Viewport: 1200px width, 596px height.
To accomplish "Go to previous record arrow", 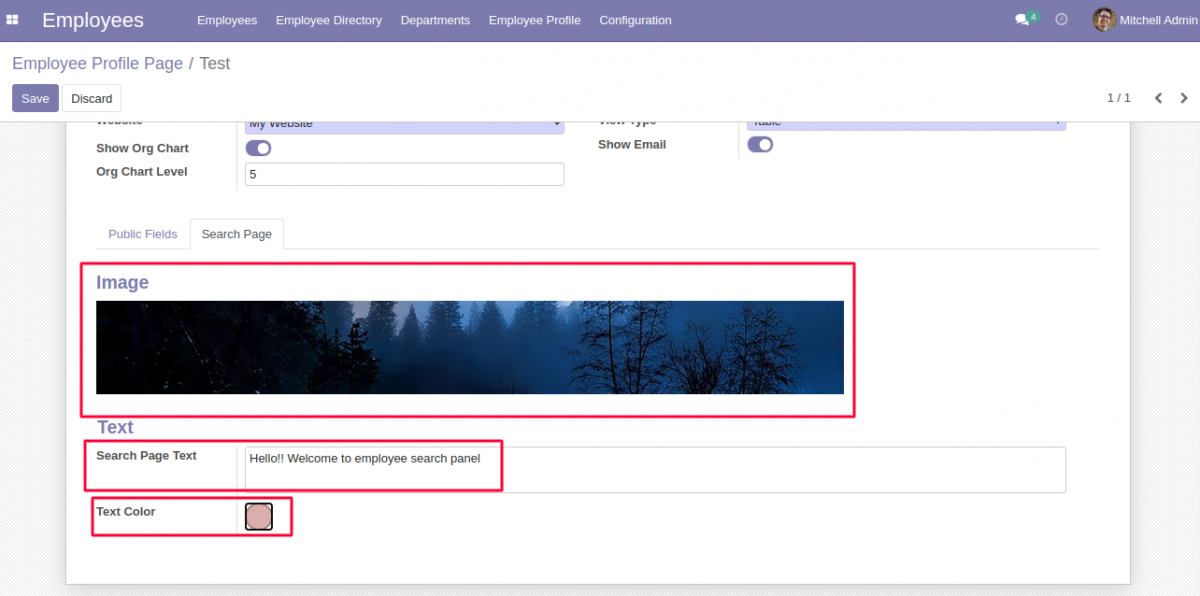I will pyautogui.click(x=1158, y=98).
